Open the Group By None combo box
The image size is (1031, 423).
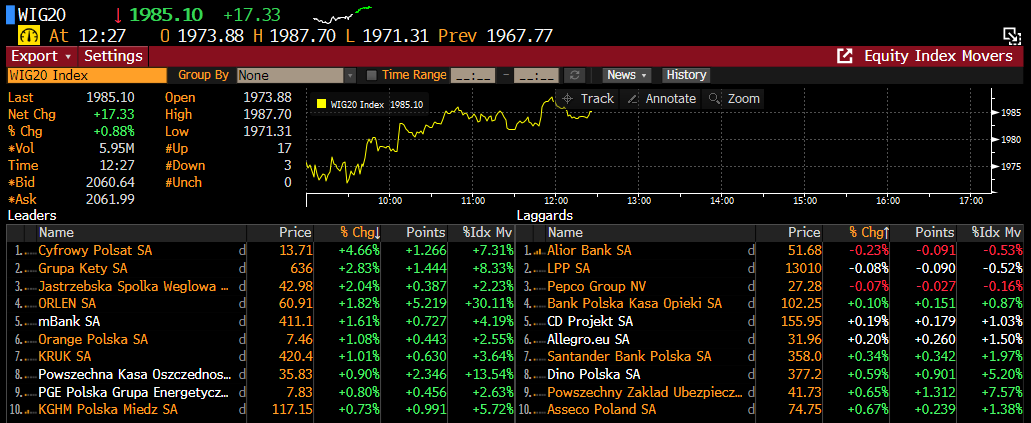pyautogui.click(x=297, y=75)
